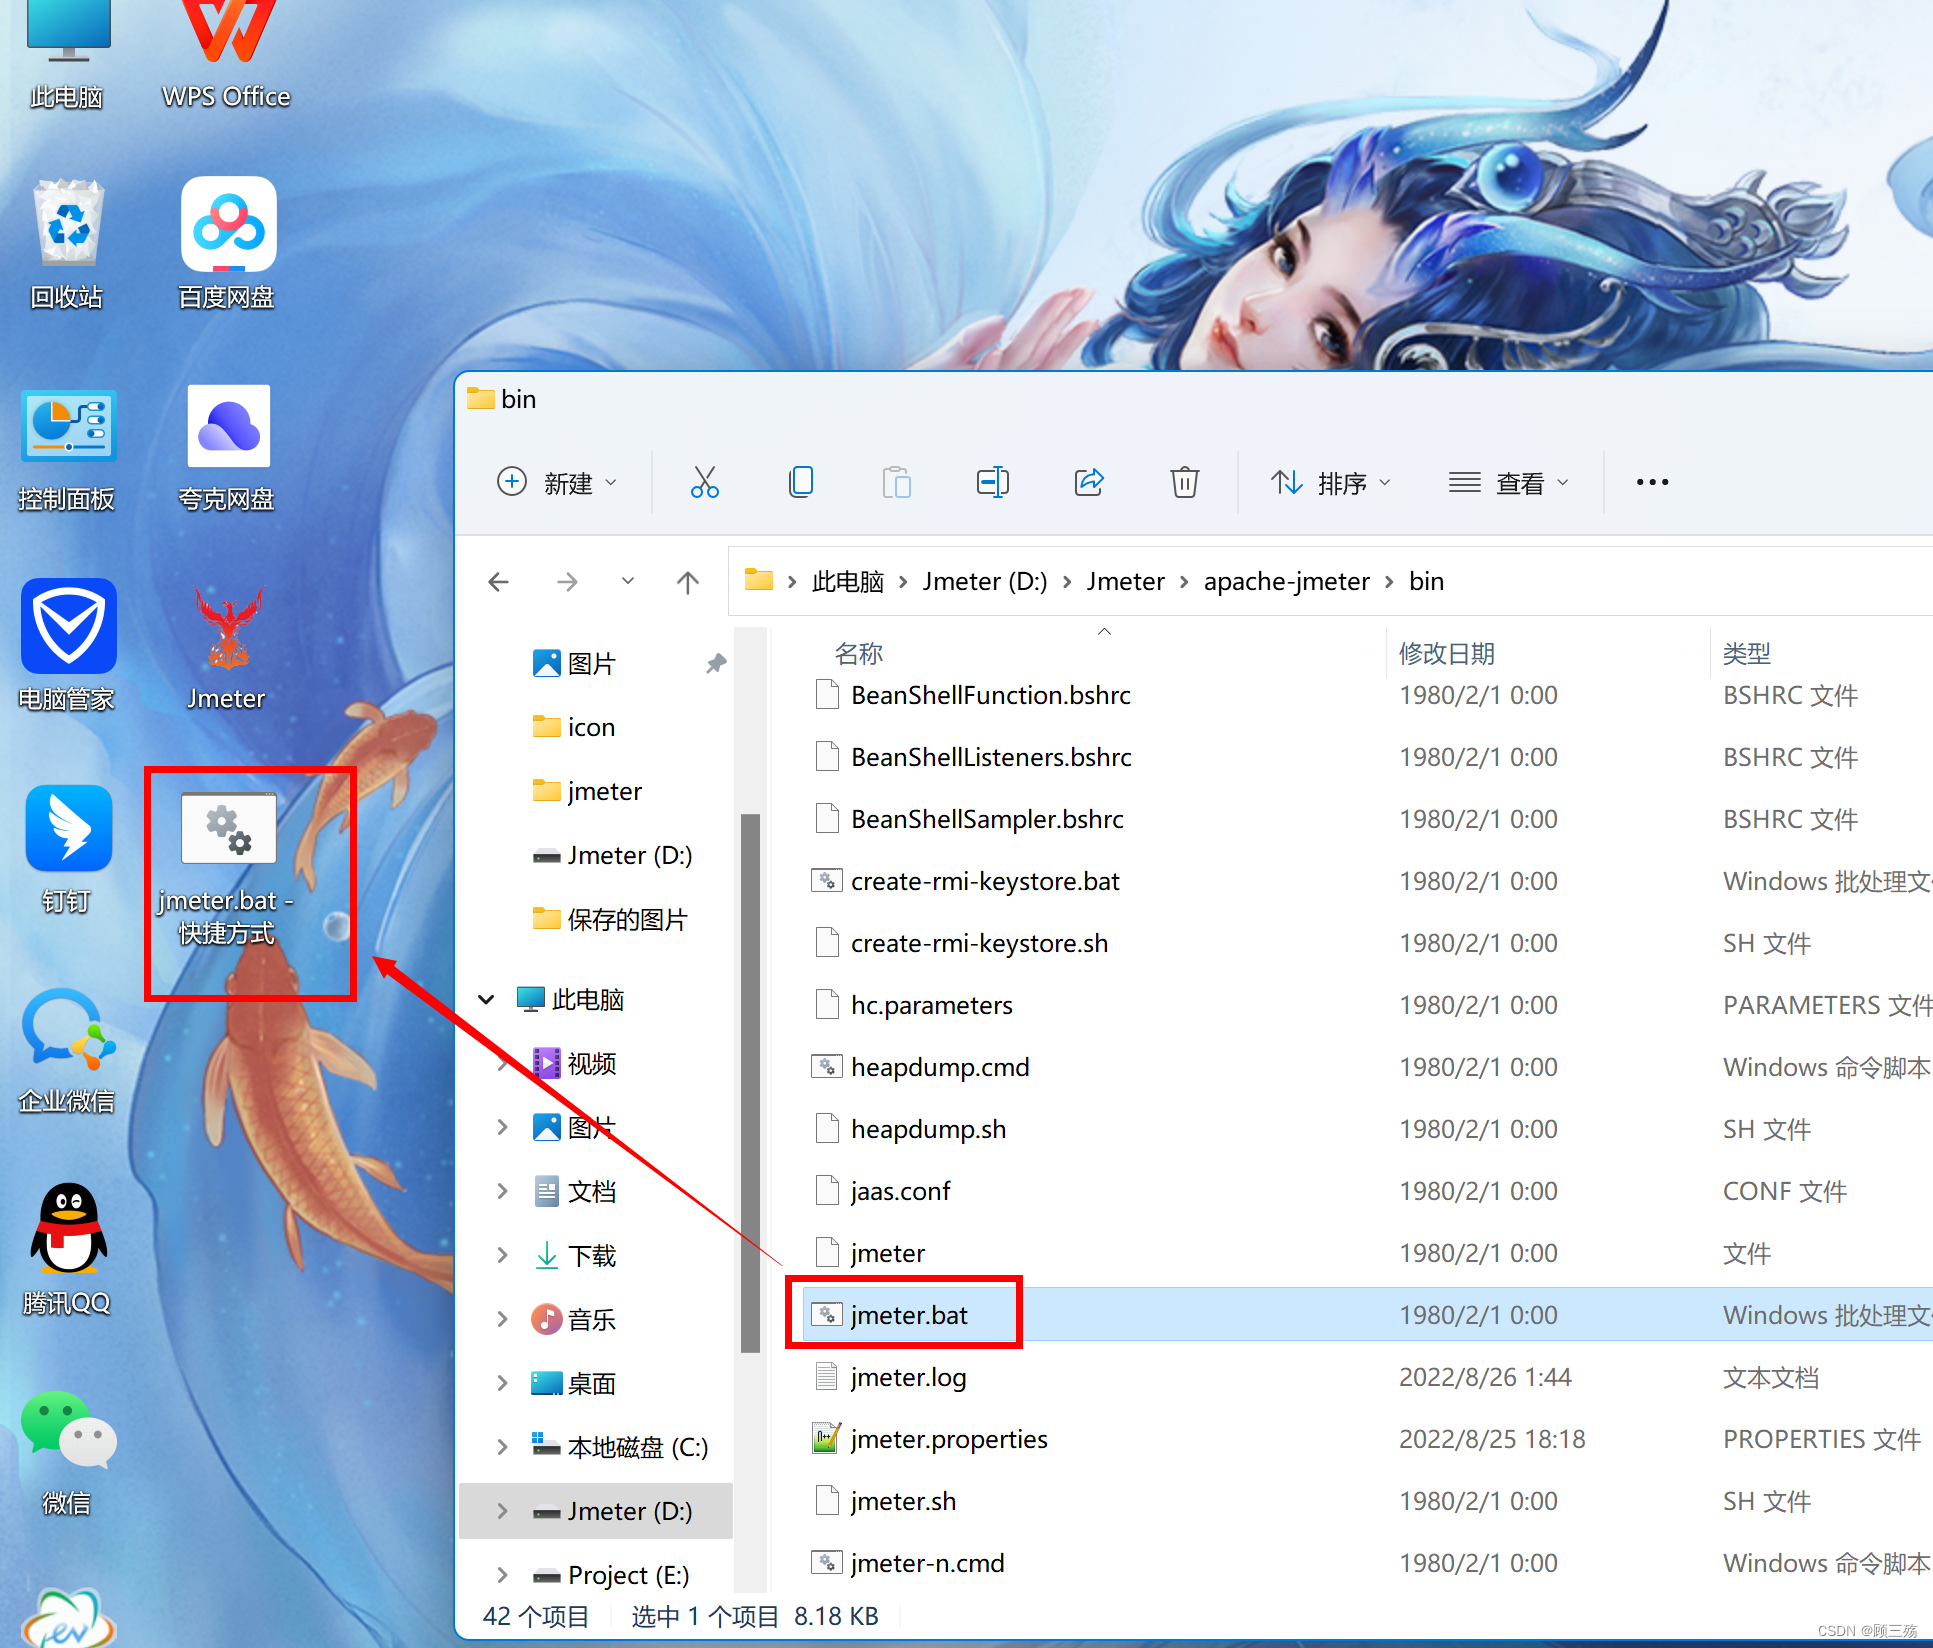
Task: Click the Cut scissors icon
Action: coord(704,483)
